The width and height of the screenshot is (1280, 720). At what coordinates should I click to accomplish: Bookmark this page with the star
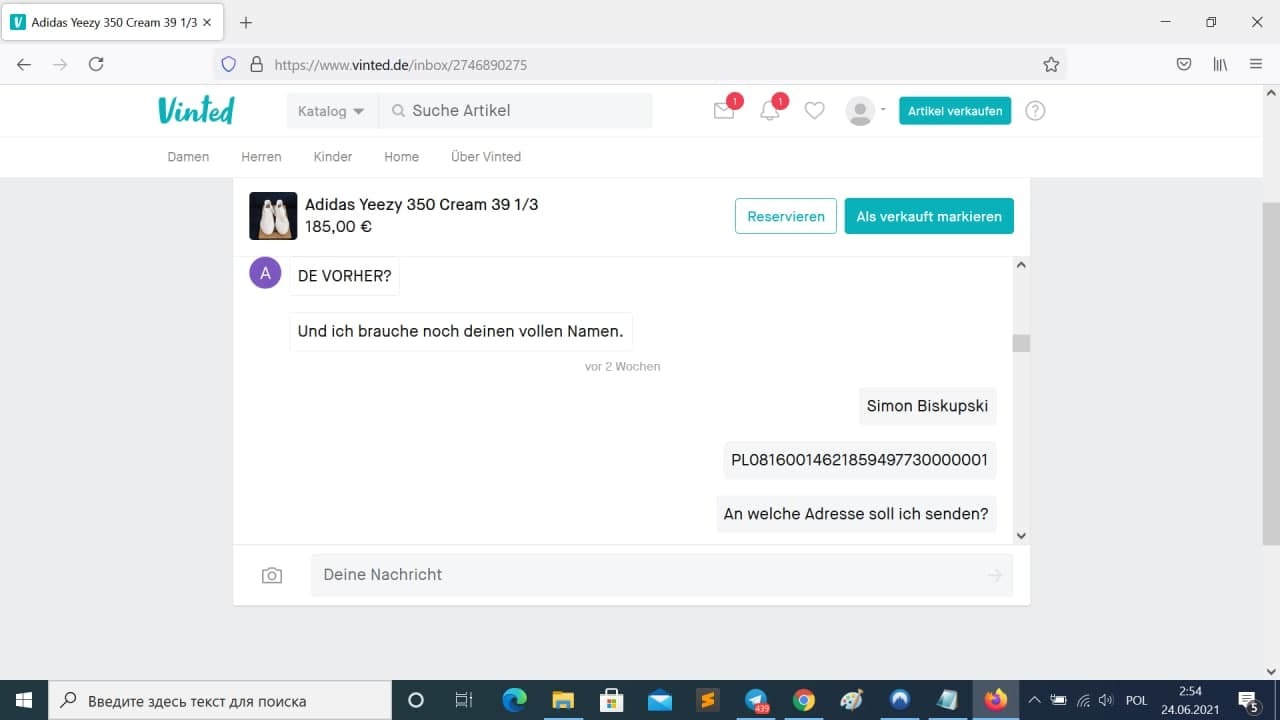pyautogui.click(x=1051, y=64)
